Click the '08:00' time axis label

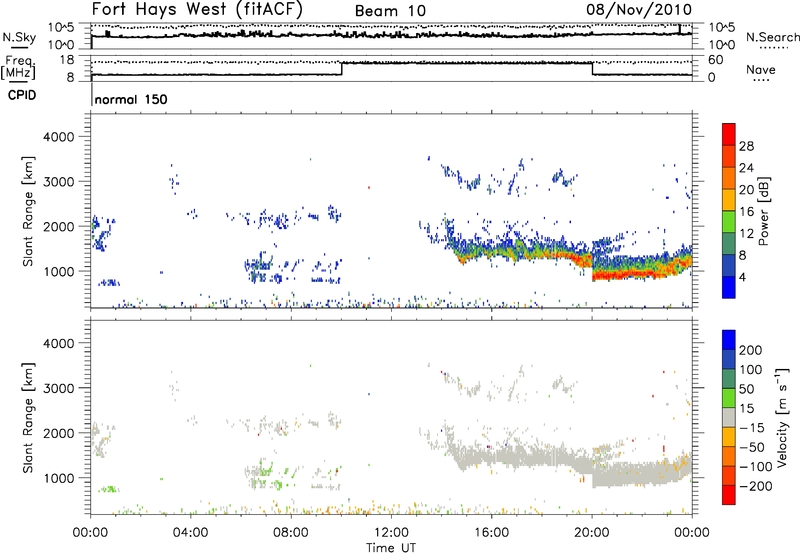pos(291,533)
